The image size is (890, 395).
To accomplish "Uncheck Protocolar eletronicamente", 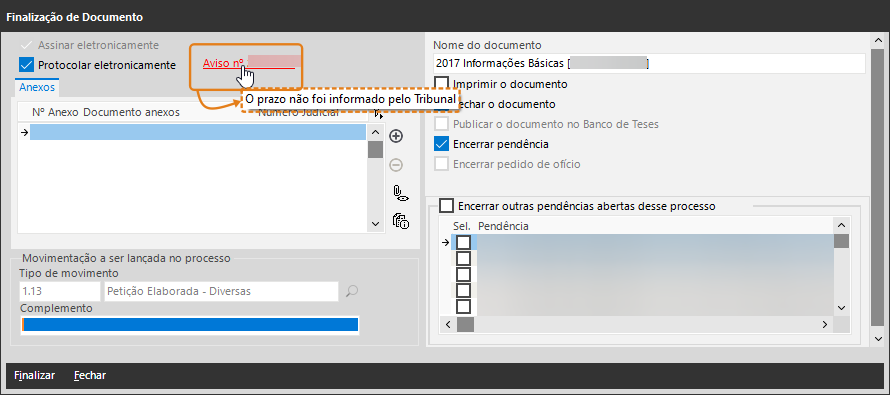I will (x=27, y=65).
